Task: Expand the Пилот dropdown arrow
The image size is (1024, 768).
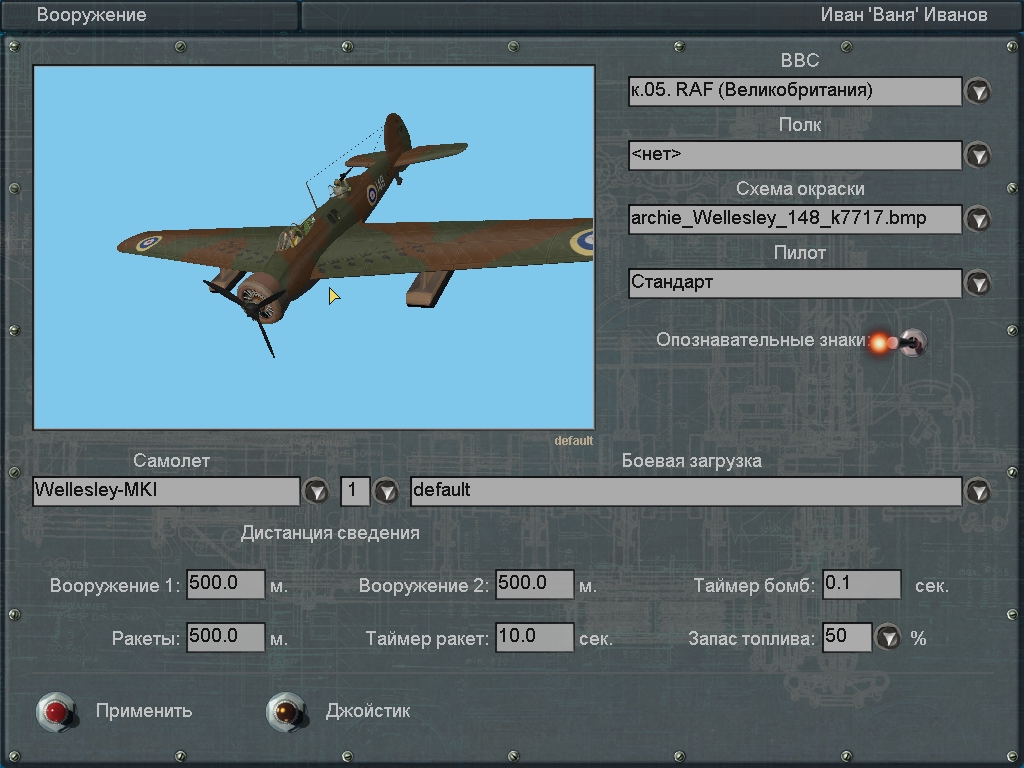Action: click(977, 283)
